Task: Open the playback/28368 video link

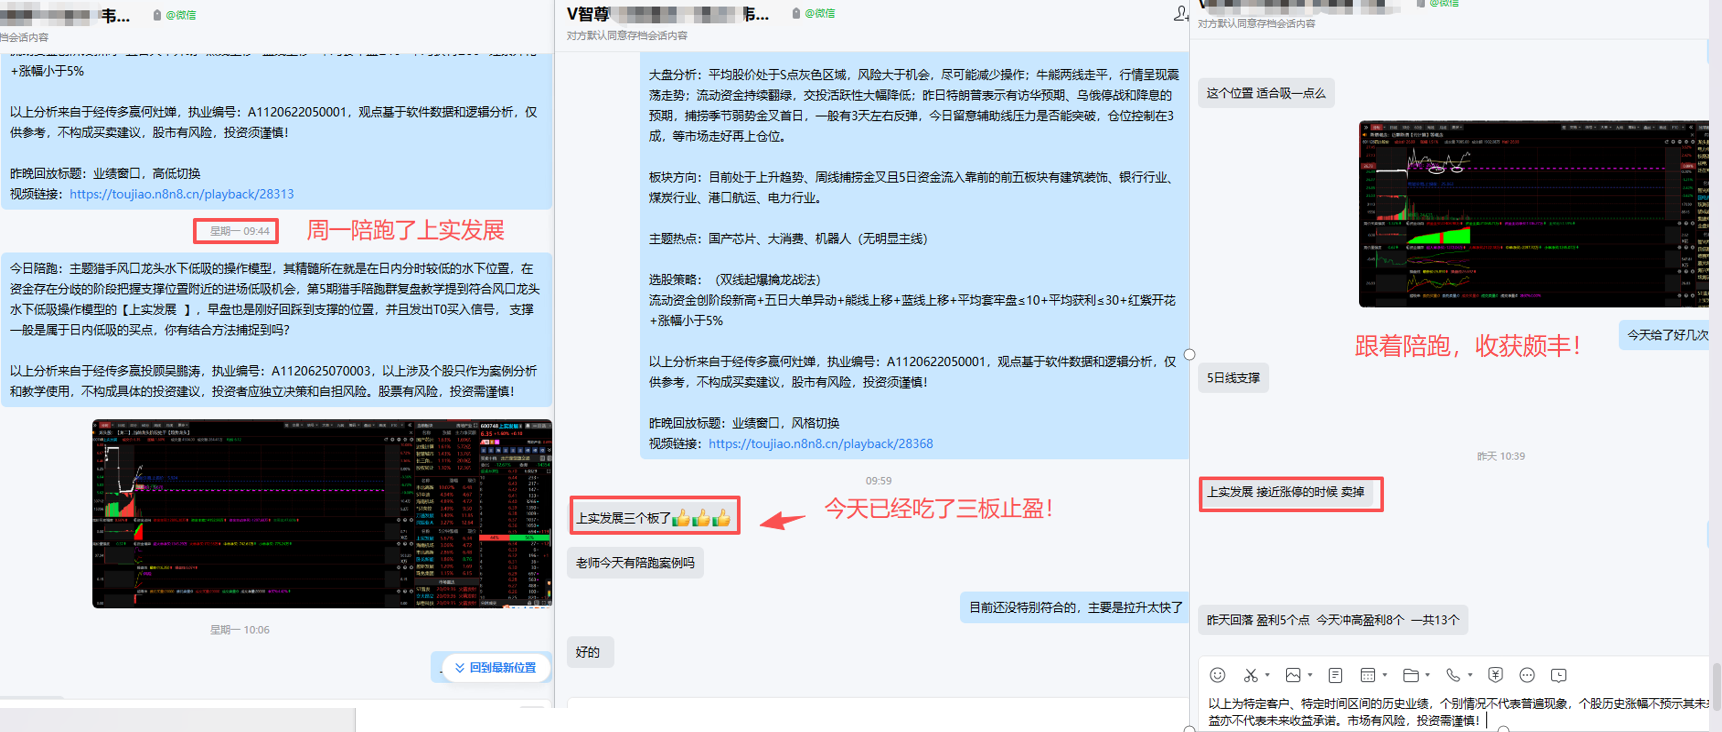Action: [820, 444]
